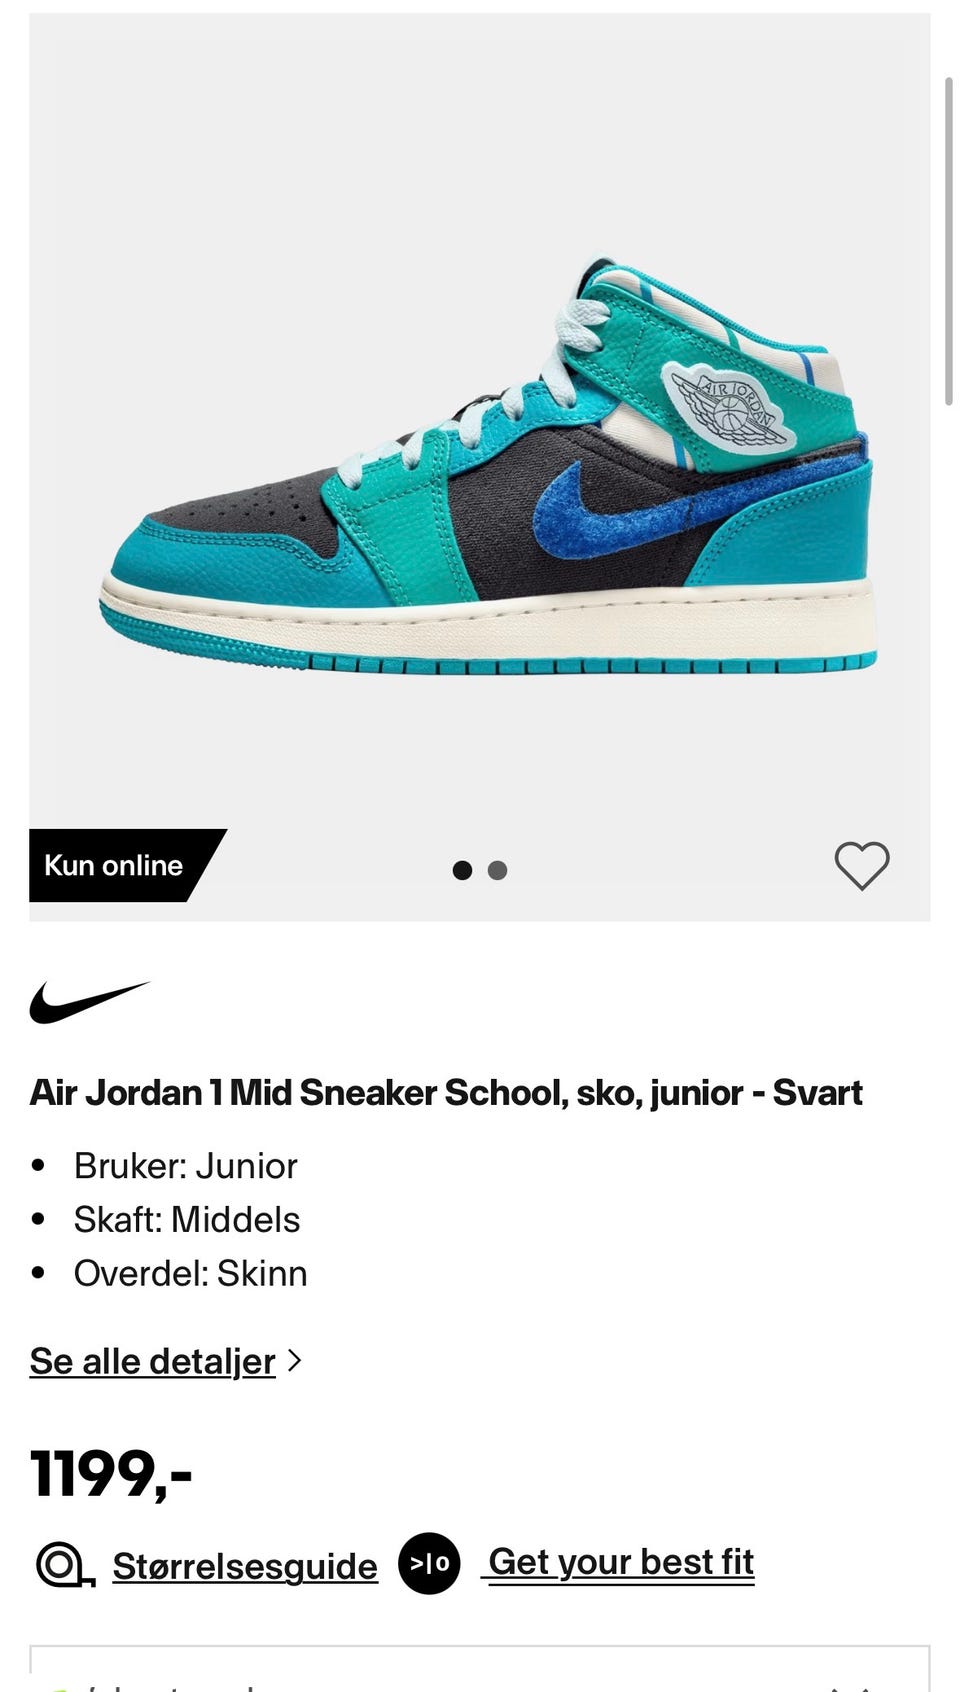This screenshot has width=960, height=1692.
Task: Tap the Skaft: Middels bullet item
Action: pos(187,1220)
